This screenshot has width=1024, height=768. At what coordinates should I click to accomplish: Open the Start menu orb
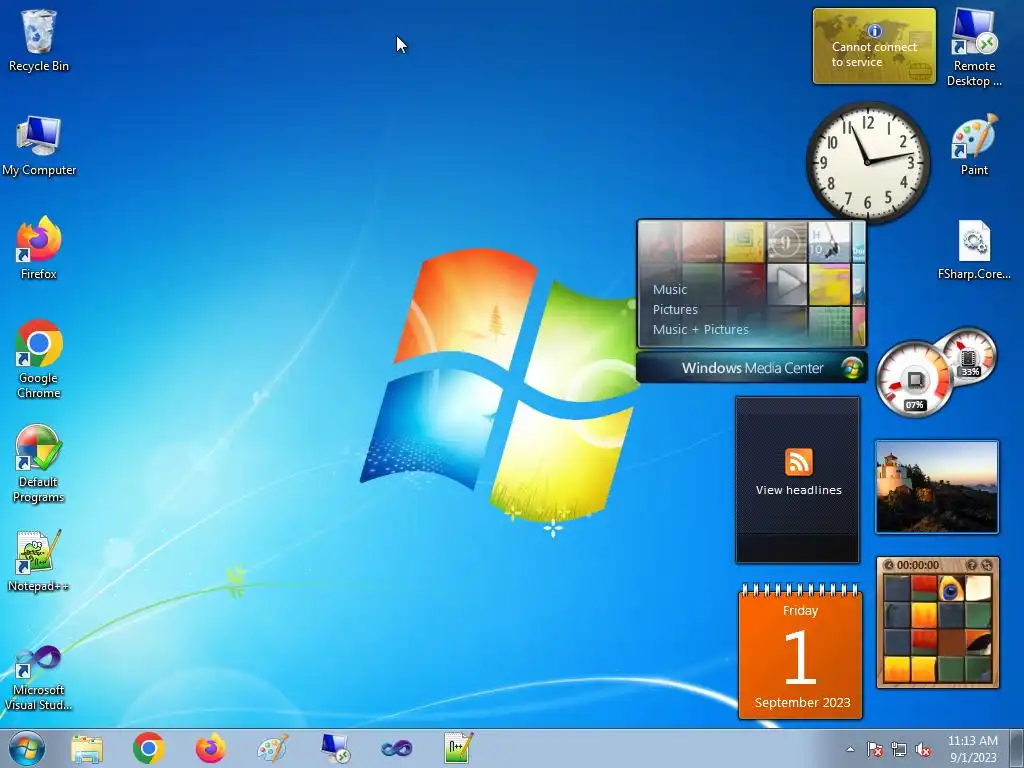pos(27,748)
